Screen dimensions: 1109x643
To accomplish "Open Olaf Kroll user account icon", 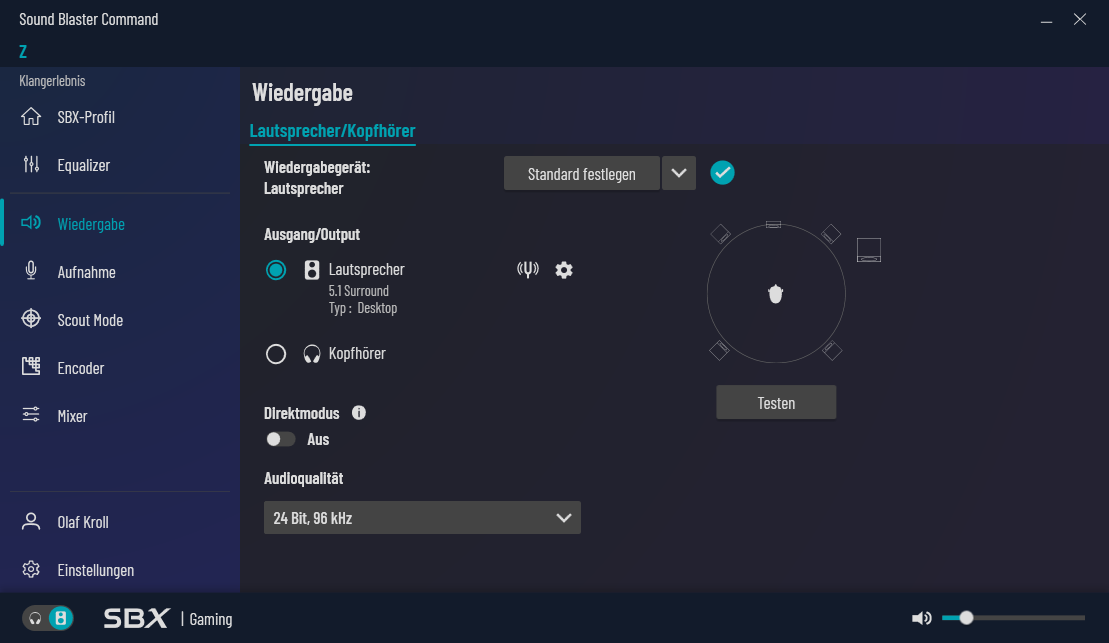I will coord(31,521).
